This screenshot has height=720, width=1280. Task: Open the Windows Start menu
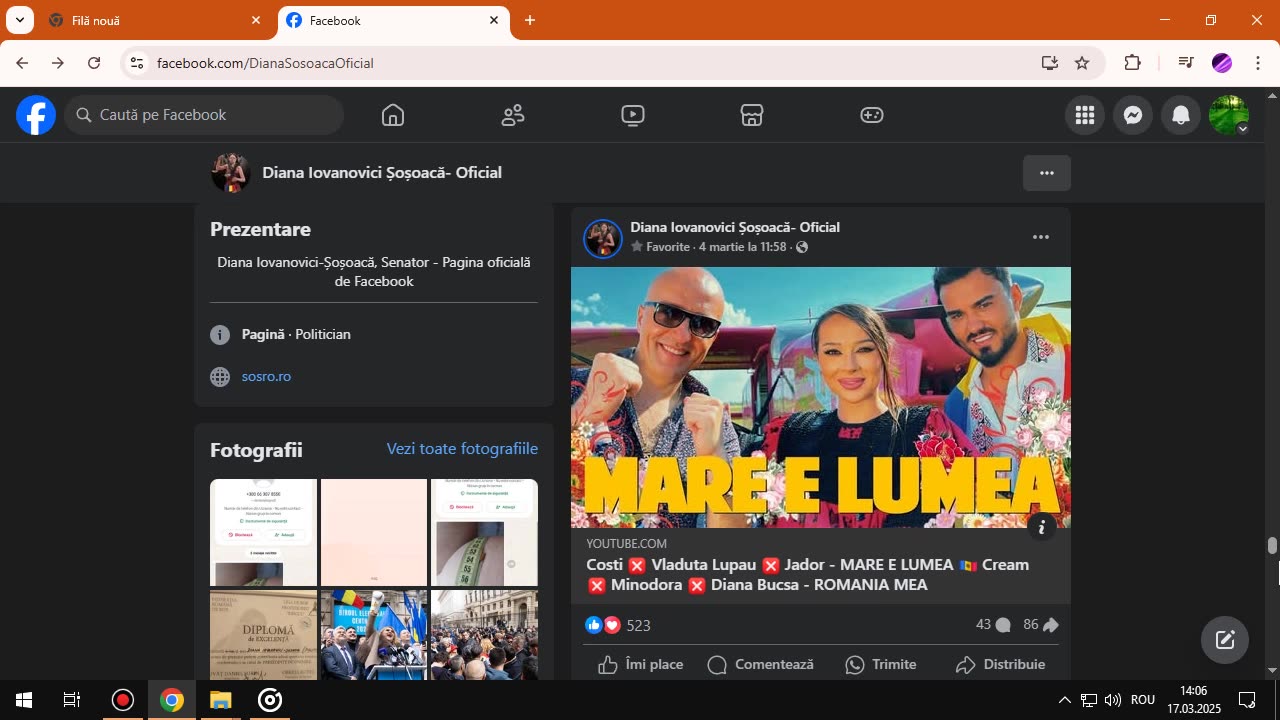[x=24, y=700]
